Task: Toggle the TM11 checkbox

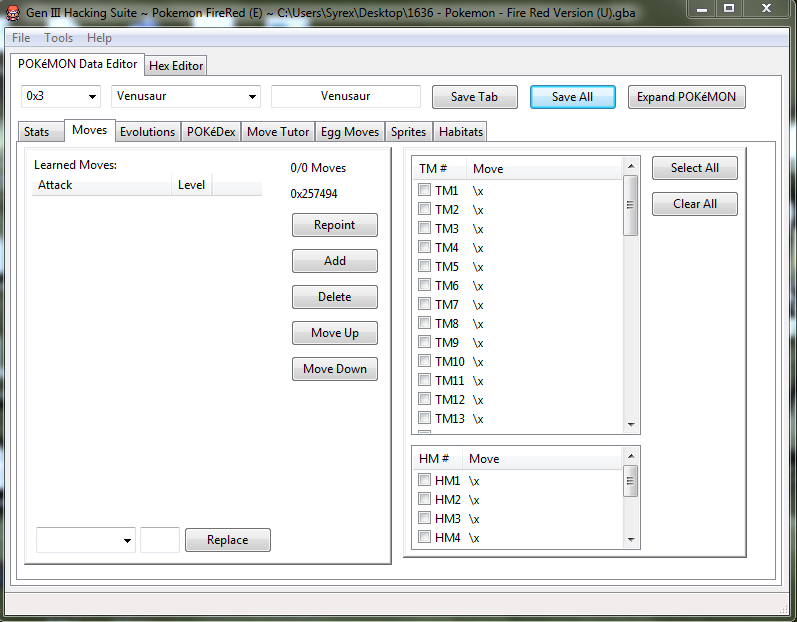Action: (x=424, y=380)
